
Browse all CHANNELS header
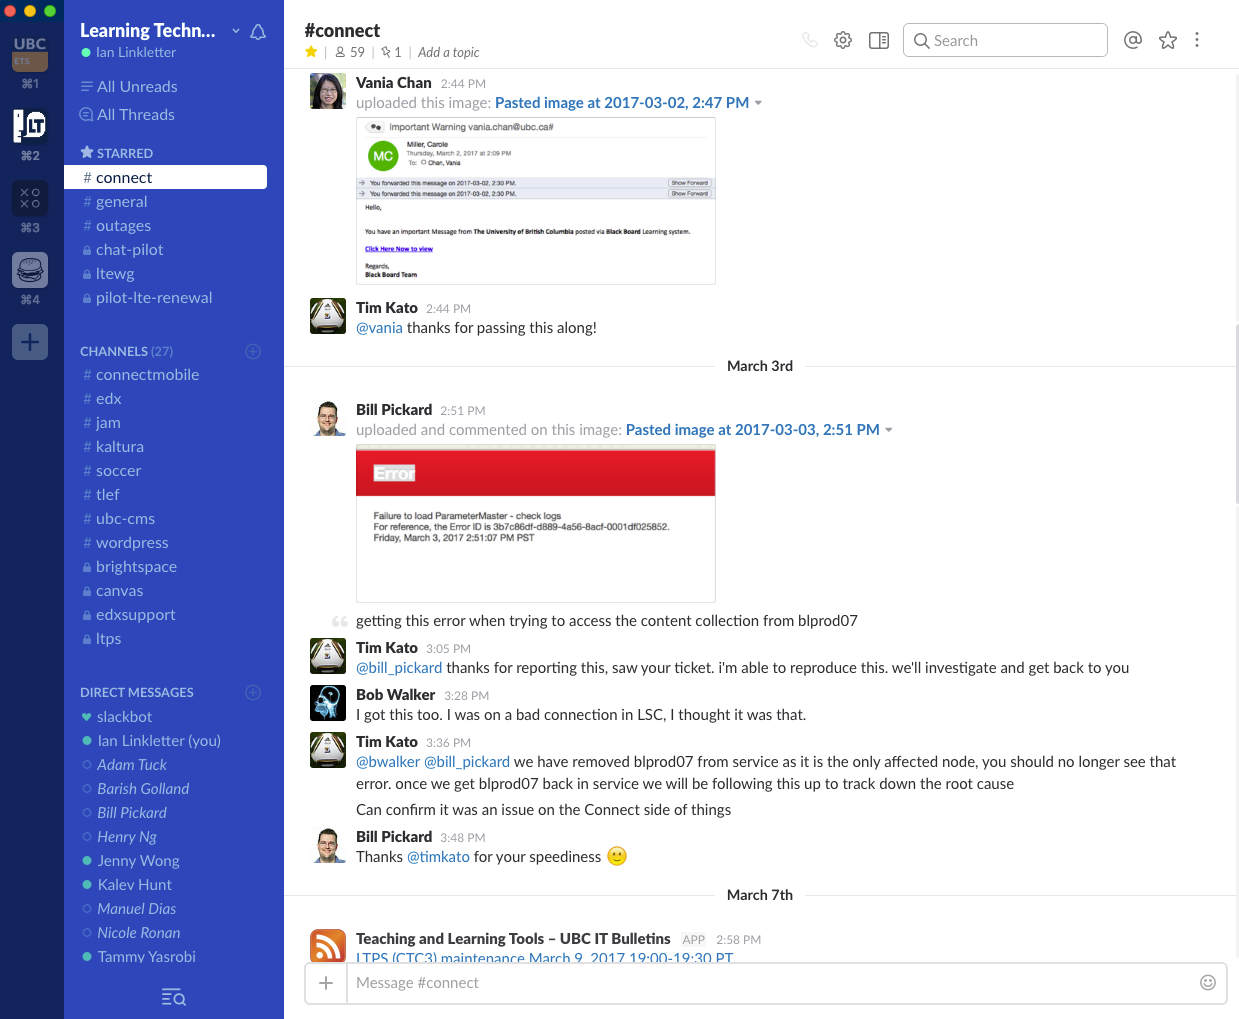tap(126, 351)
